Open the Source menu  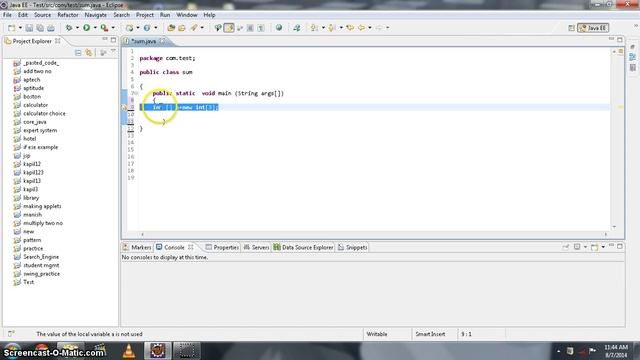[42, 15]
